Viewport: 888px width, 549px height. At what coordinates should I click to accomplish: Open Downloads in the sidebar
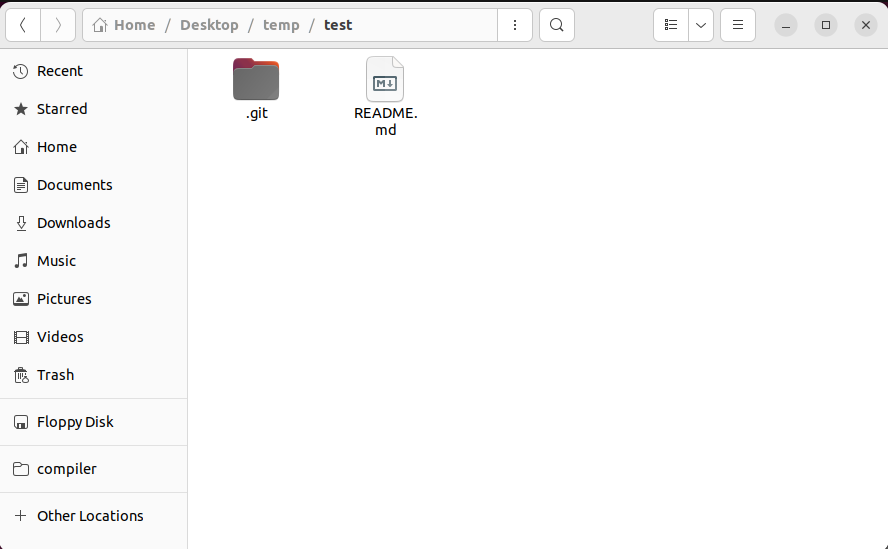click(93, 223)
